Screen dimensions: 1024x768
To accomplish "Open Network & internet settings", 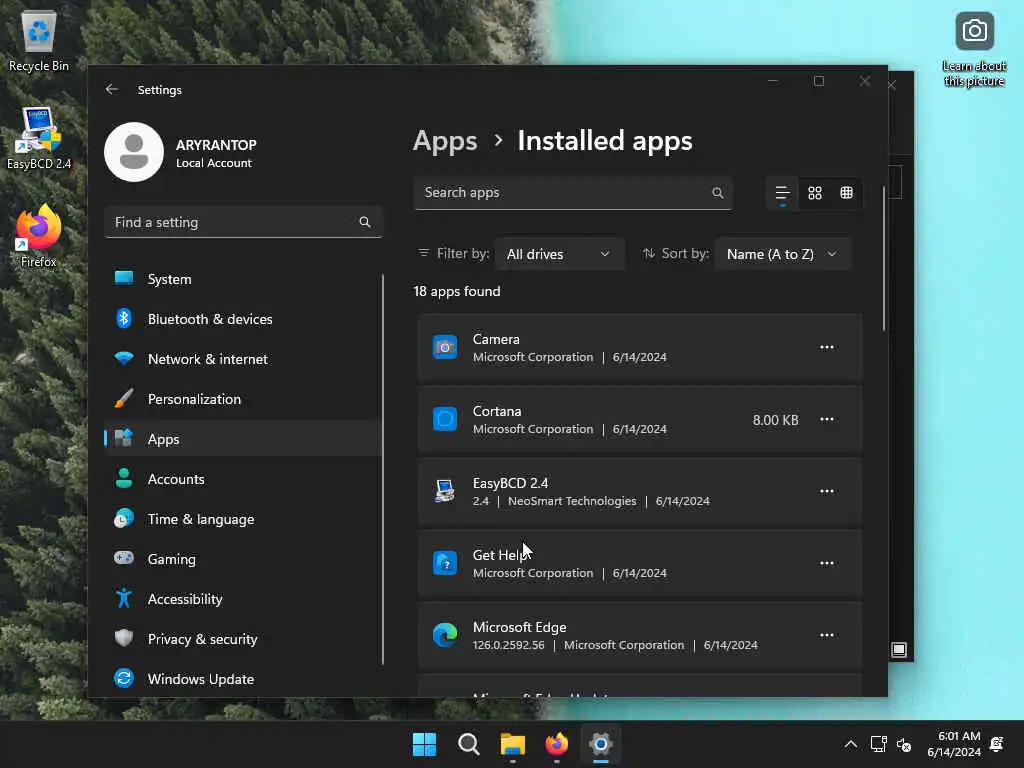I will tap(242, 359).
